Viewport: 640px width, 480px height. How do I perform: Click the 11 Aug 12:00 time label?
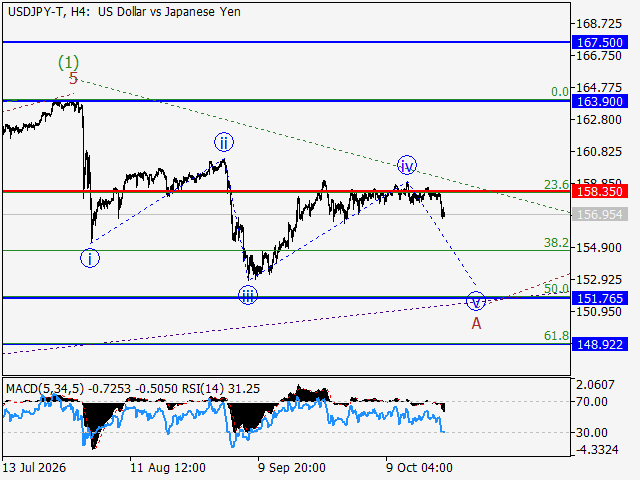[168, 467]
